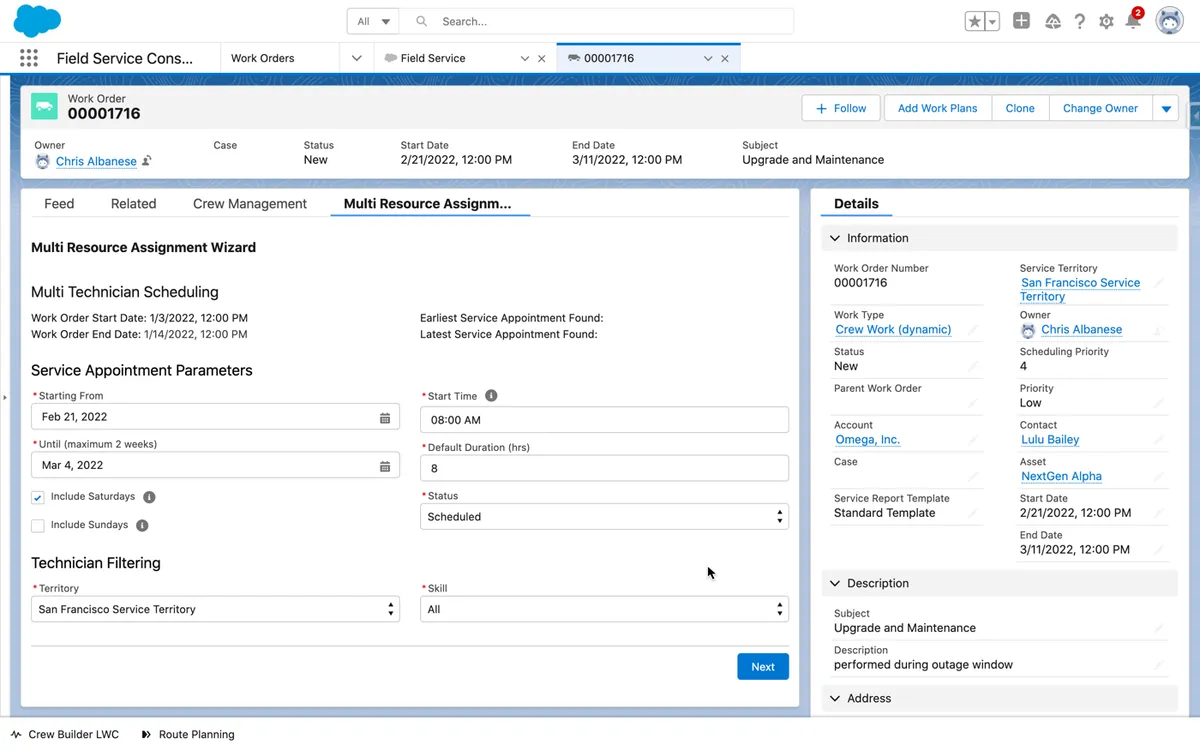Viewport: 1200px width, 751px height.
Task: Open the Setup gear icon
Action: (x=1106, y=21)
